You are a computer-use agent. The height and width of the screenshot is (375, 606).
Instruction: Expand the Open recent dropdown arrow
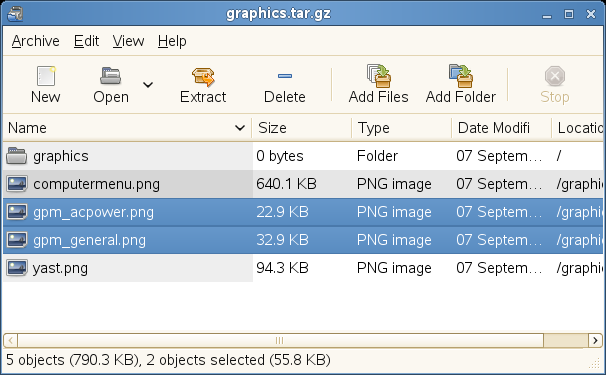pos(148,84)
